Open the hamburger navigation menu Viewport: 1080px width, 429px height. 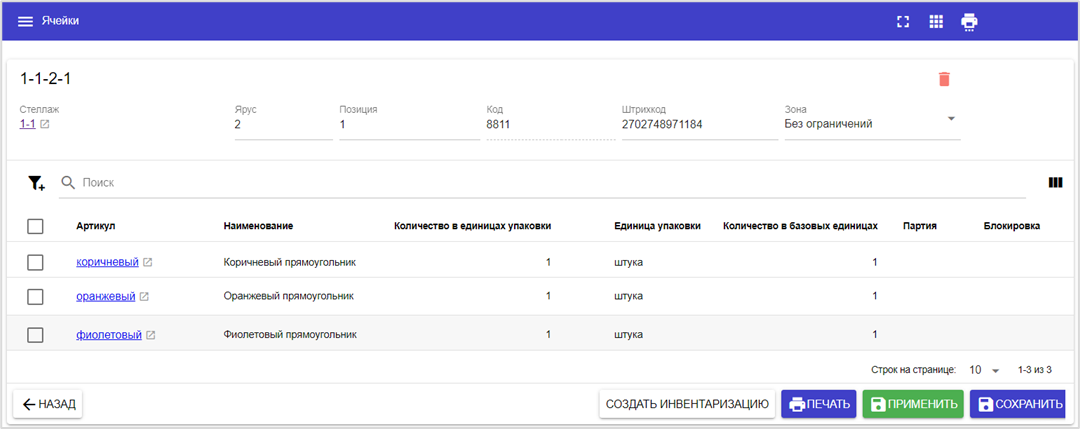point(25,21)
